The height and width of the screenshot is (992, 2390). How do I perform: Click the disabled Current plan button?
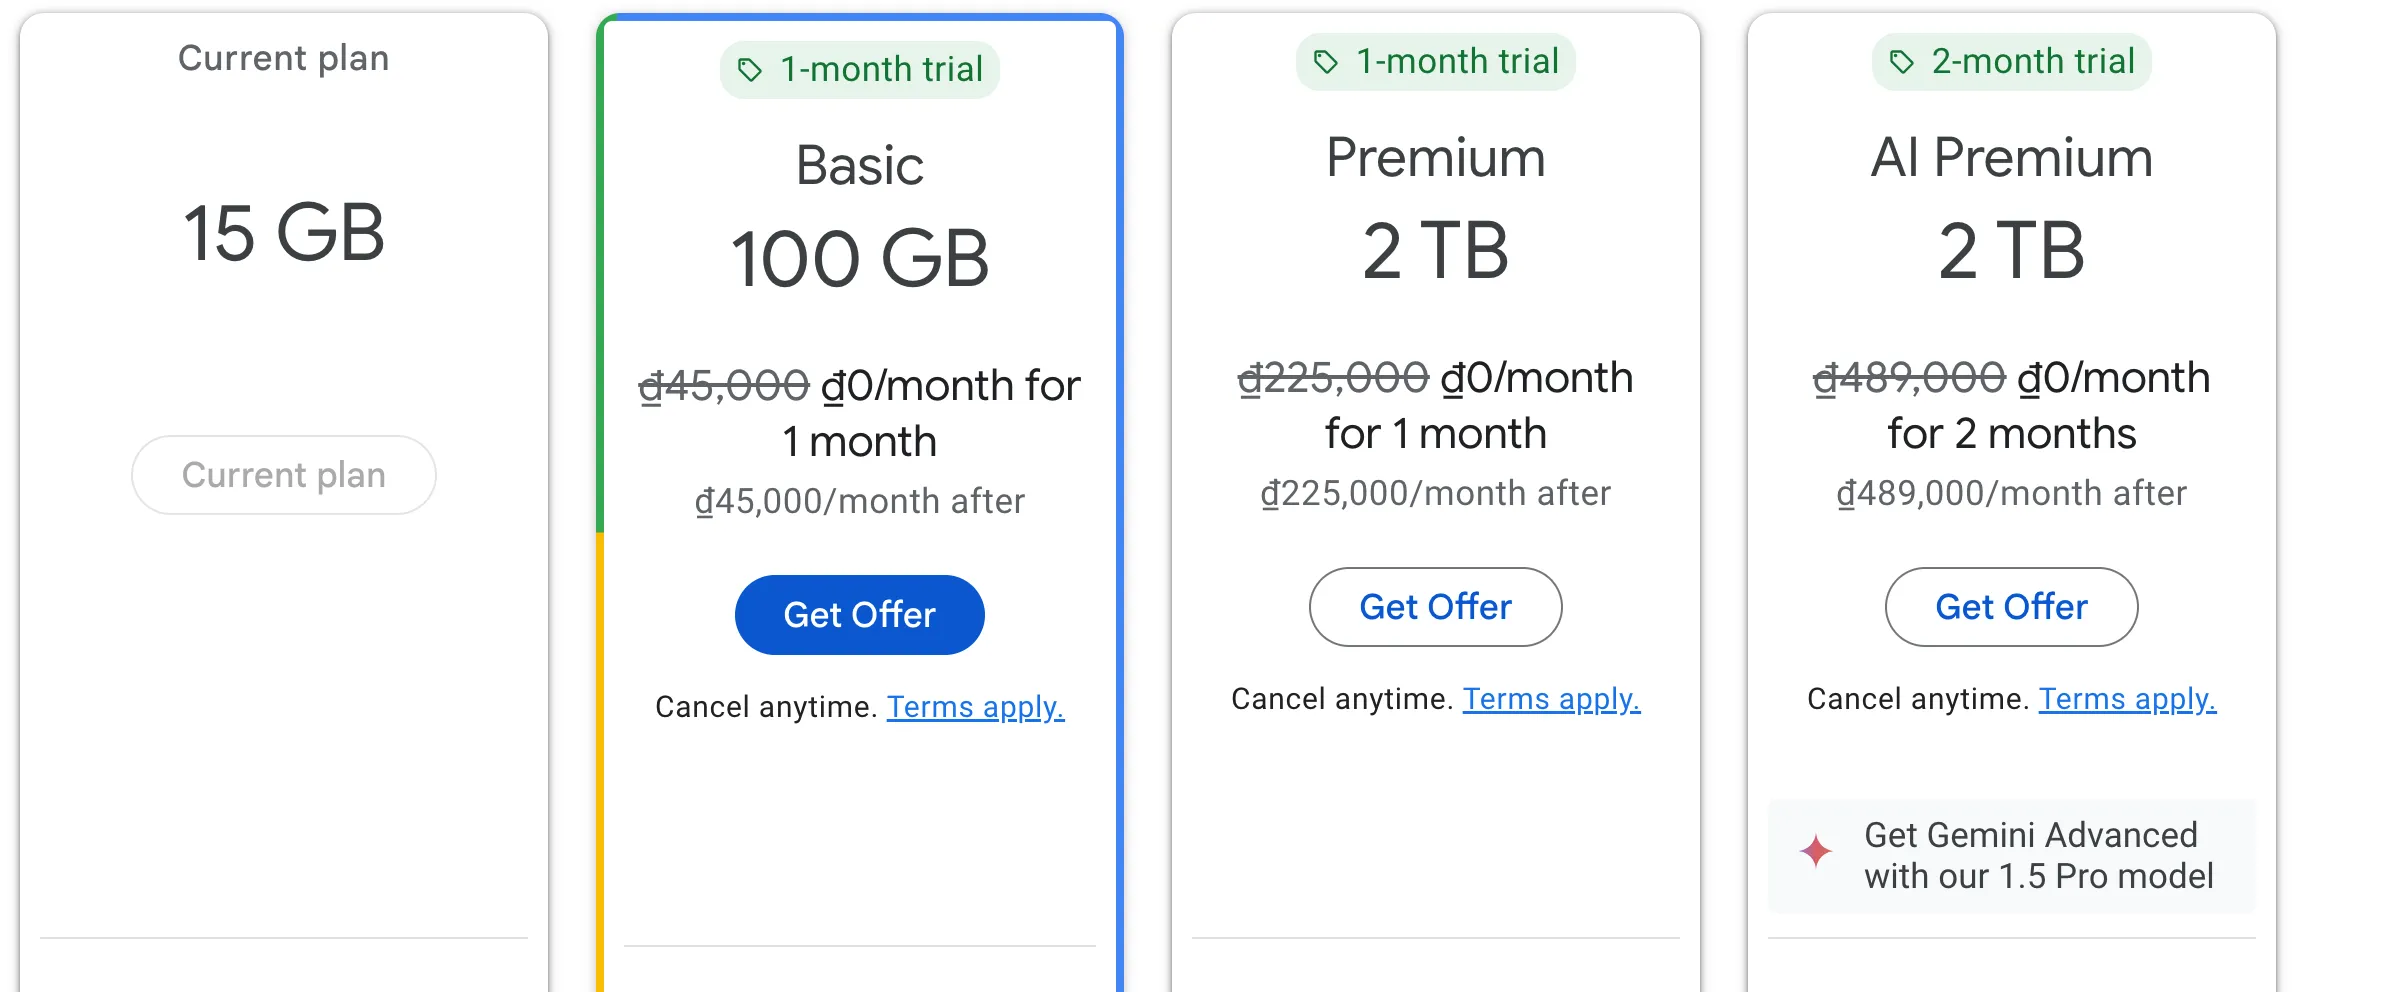tap(283, 474)
